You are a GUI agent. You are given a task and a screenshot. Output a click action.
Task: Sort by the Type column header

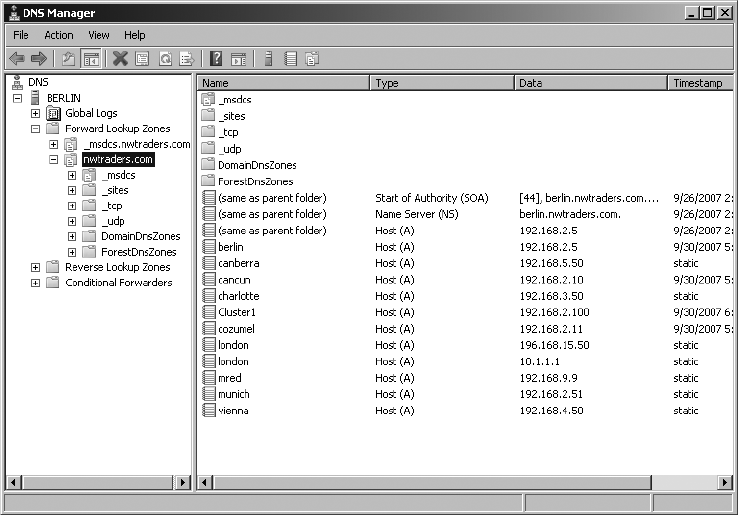coord(441,83)
